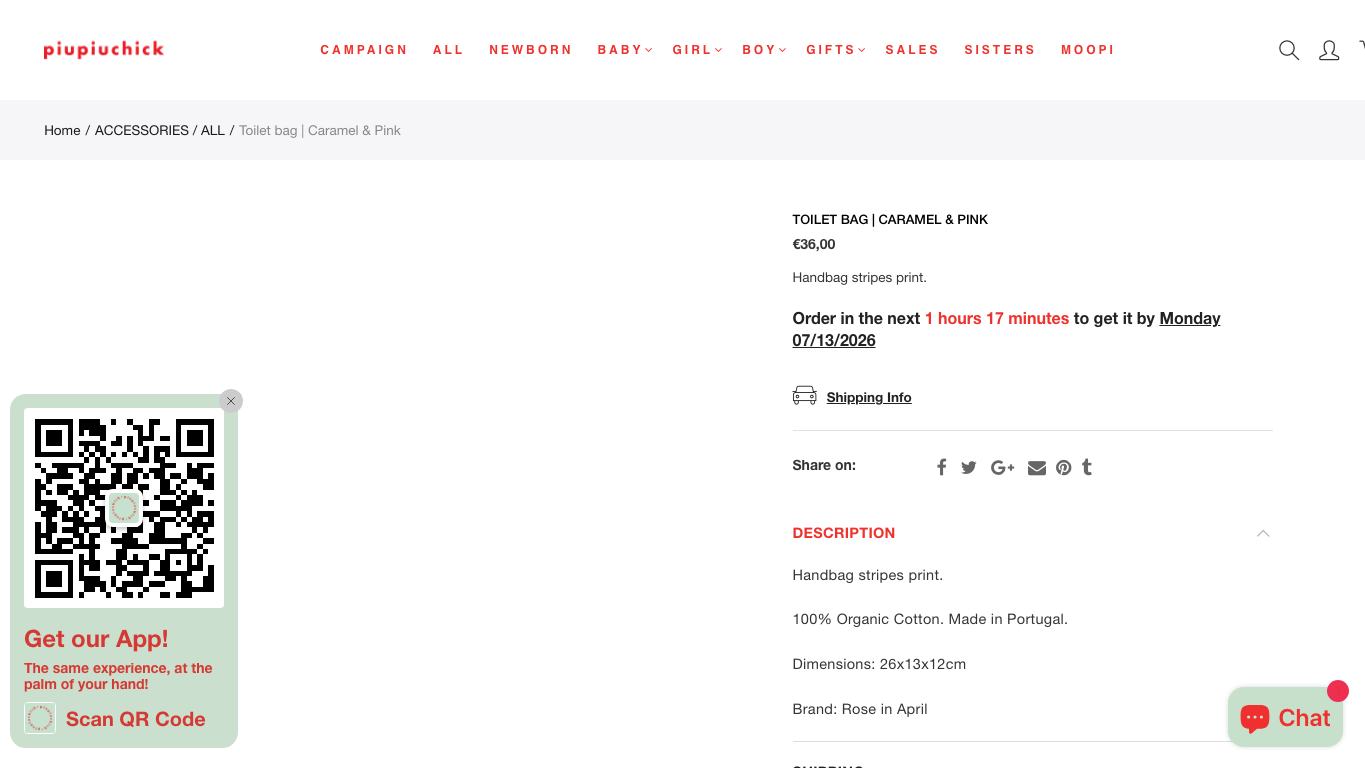Open the Shipping Info link
Viewport: 1365px width, 768px height.
click(x=869, y=397)
